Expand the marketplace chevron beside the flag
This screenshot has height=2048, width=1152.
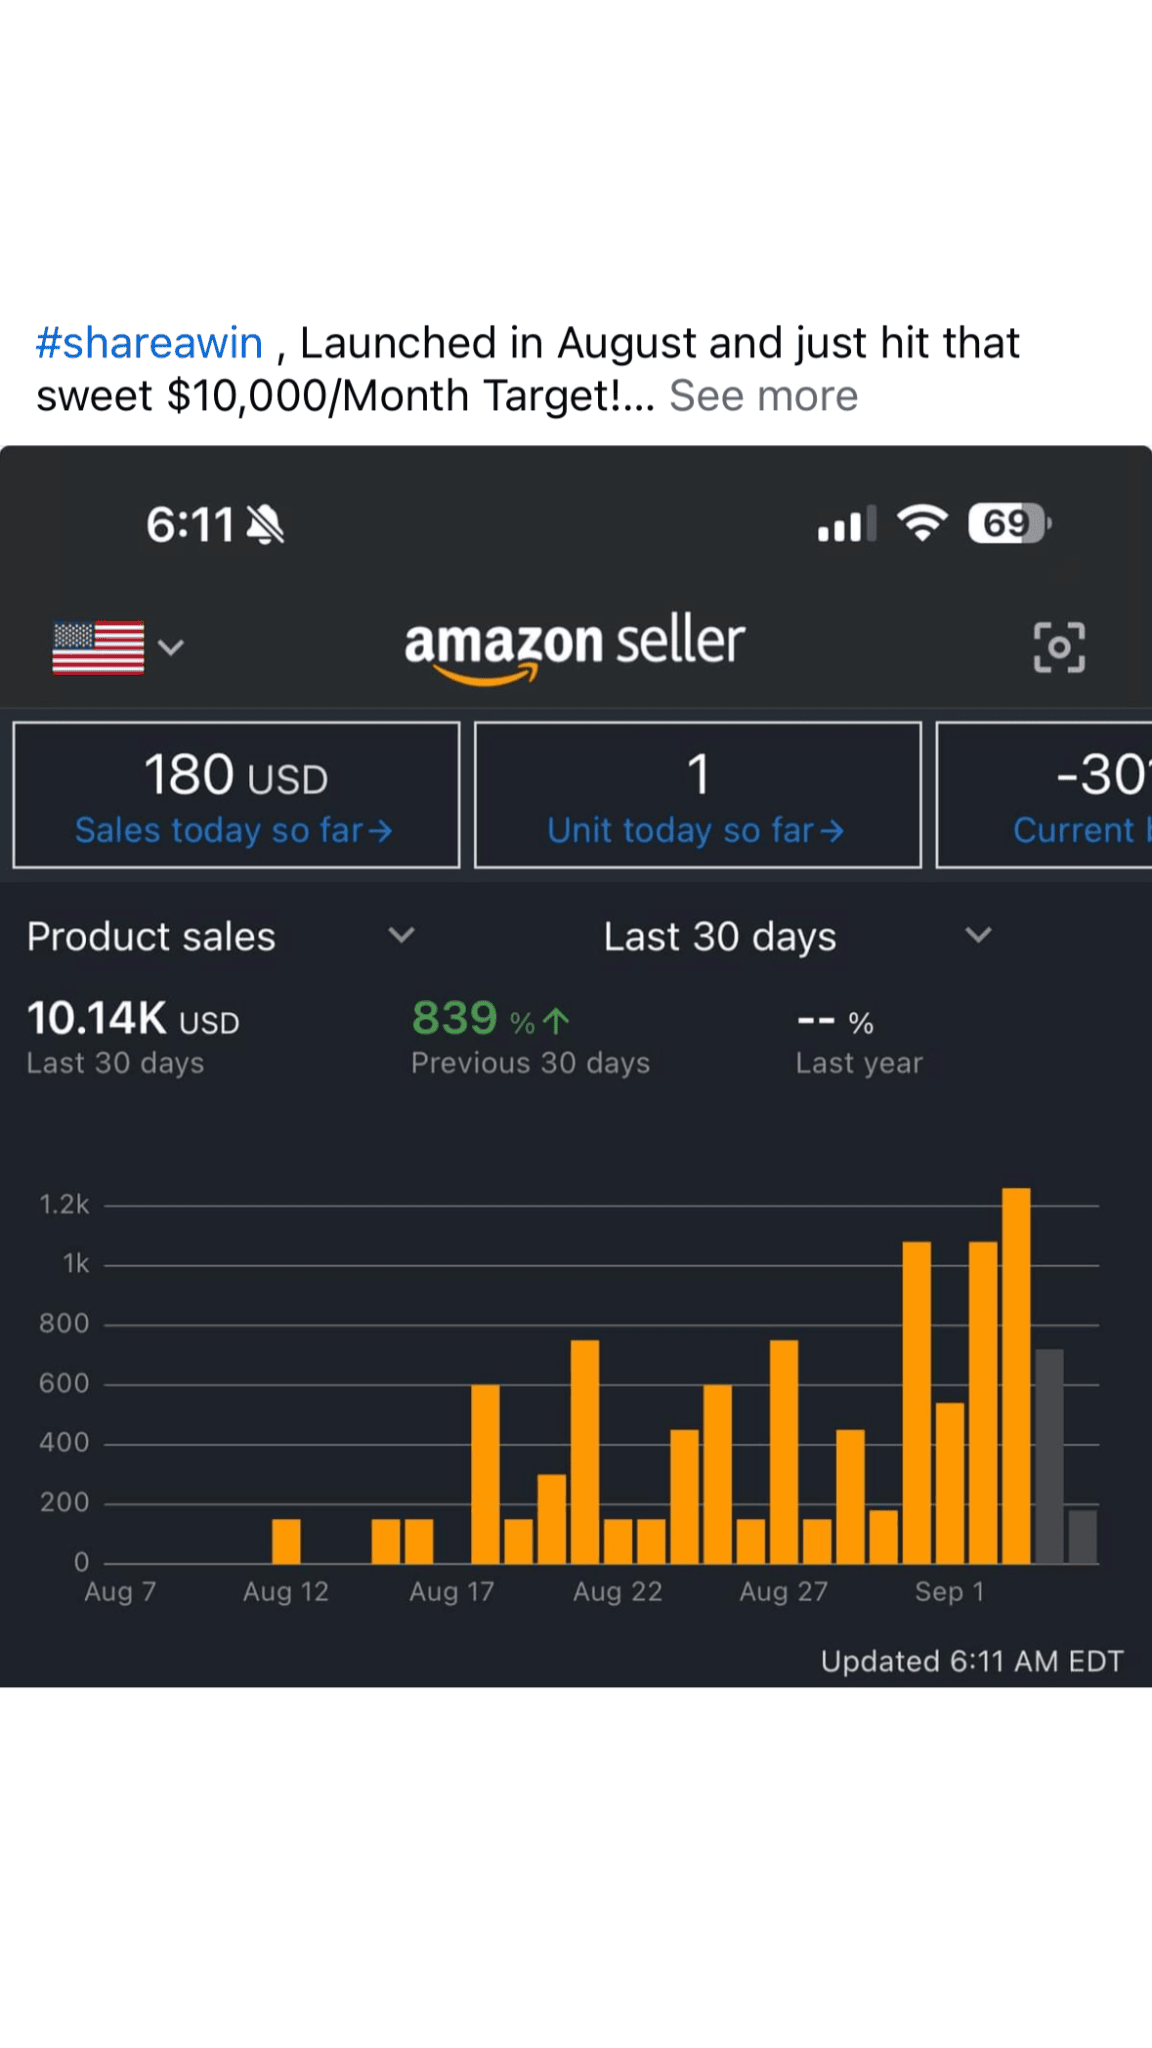pos(172,647)
